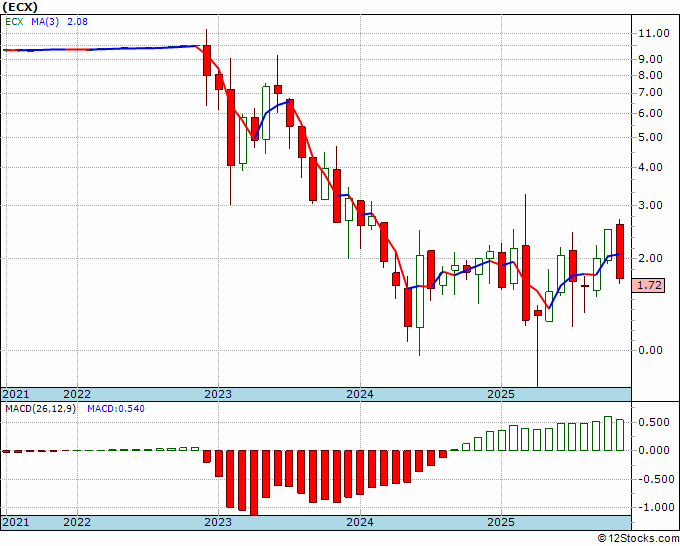Click the (ECX) chart title

[20, 7]
